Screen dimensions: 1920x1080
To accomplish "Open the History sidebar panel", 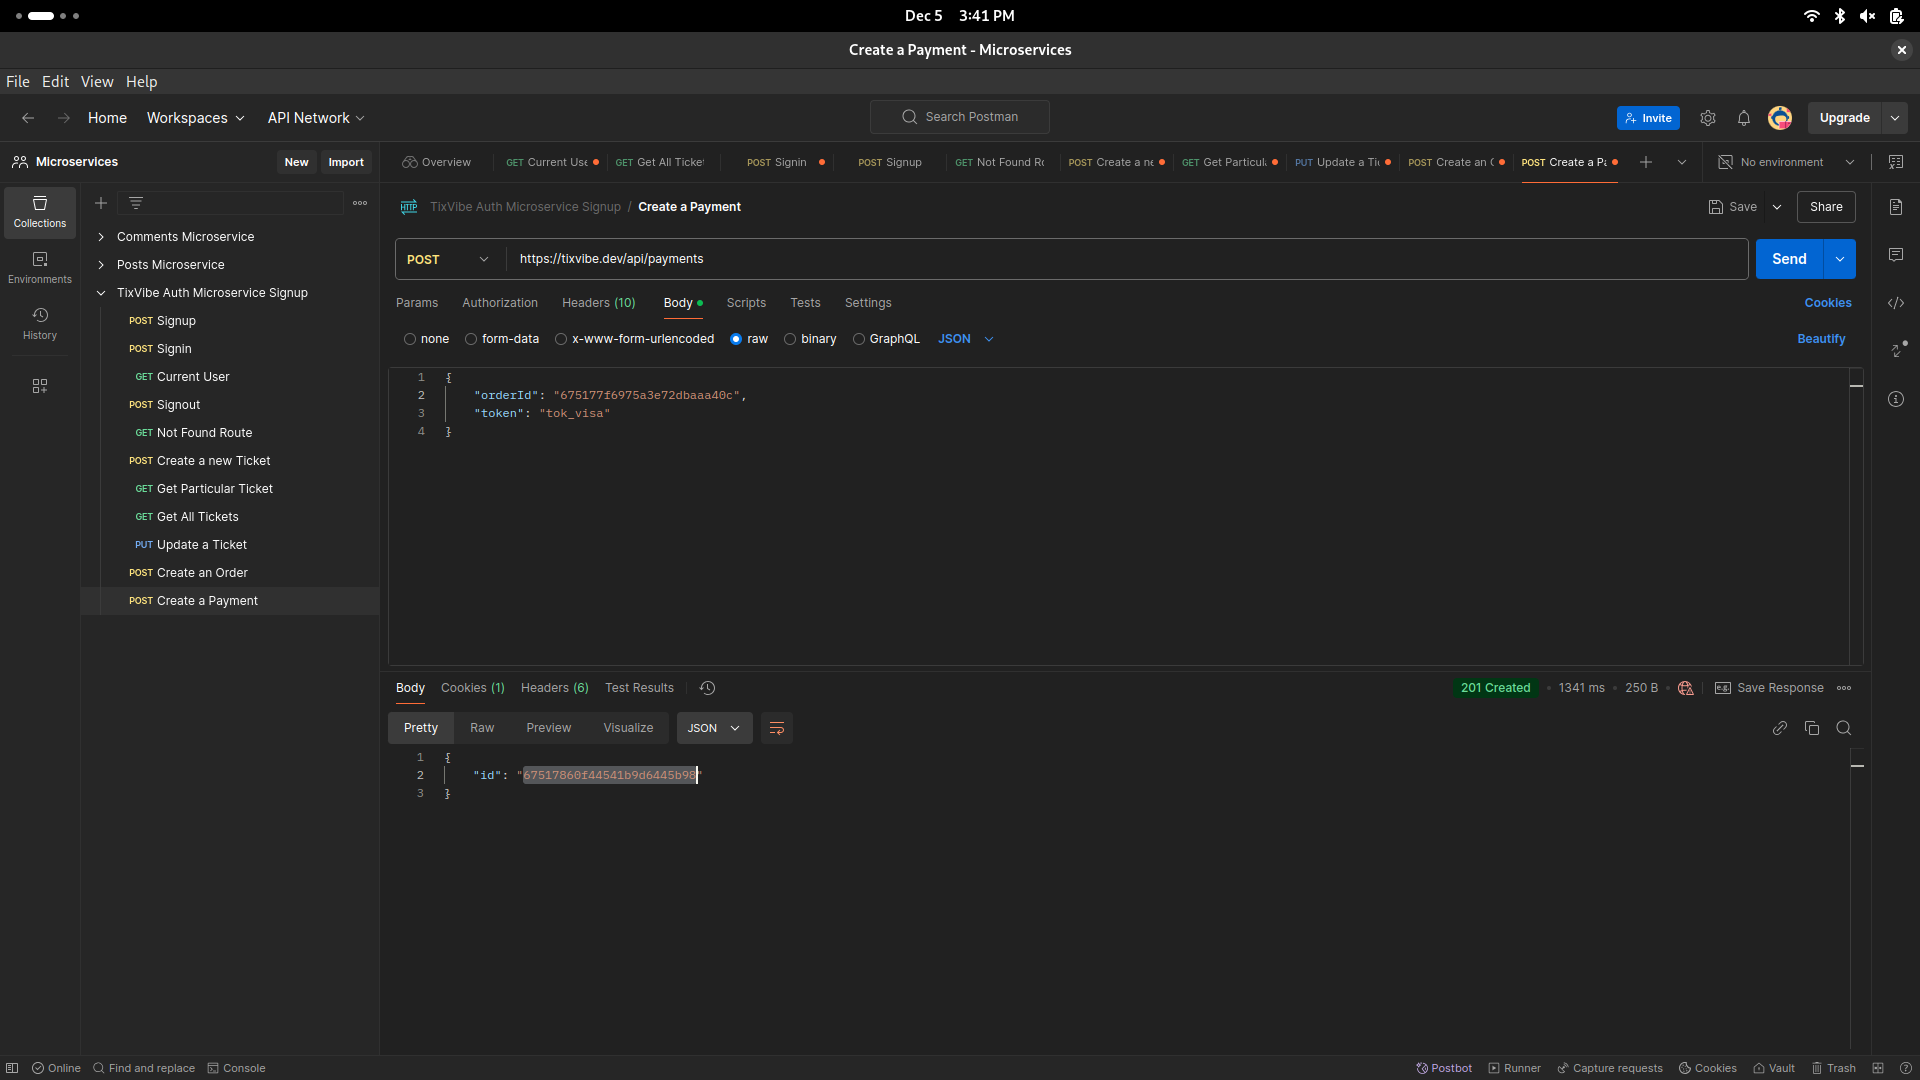I will coord(40,324).
